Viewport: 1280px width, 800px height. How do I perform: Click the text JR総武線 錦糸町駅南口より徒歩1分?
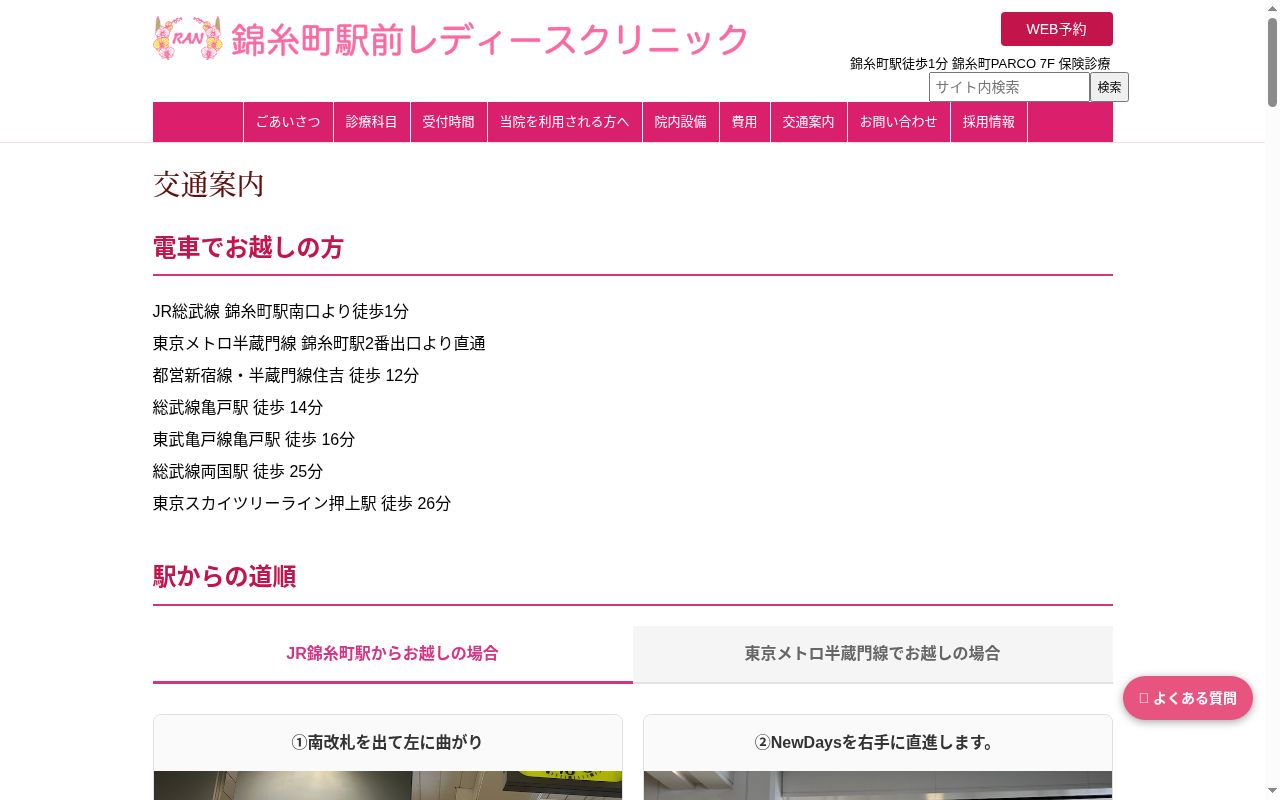pyautogui.click(x=281, y=312)
